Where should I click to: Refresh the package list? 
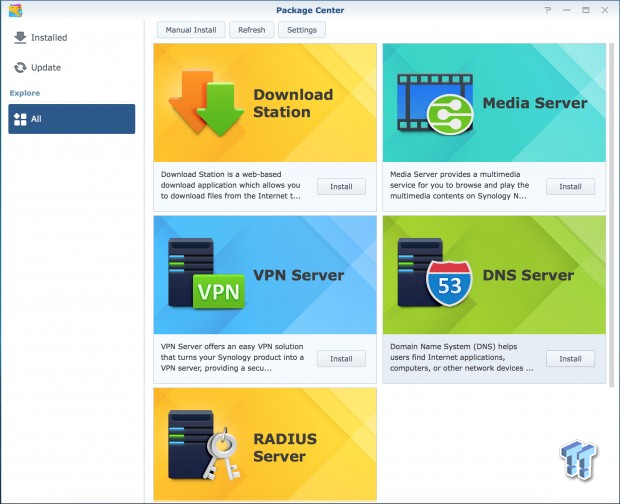pos(251,30)
